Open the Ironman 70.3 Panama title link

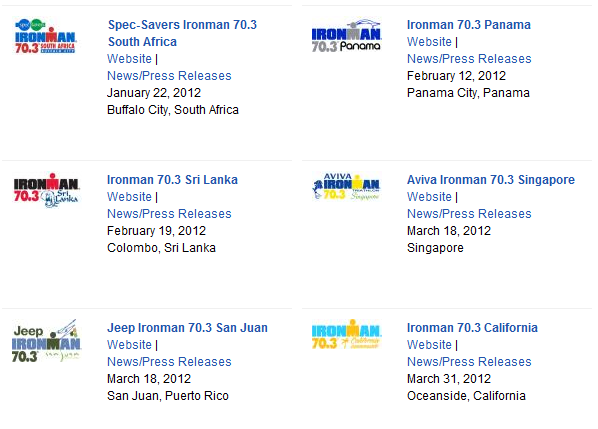click(469, 25)
